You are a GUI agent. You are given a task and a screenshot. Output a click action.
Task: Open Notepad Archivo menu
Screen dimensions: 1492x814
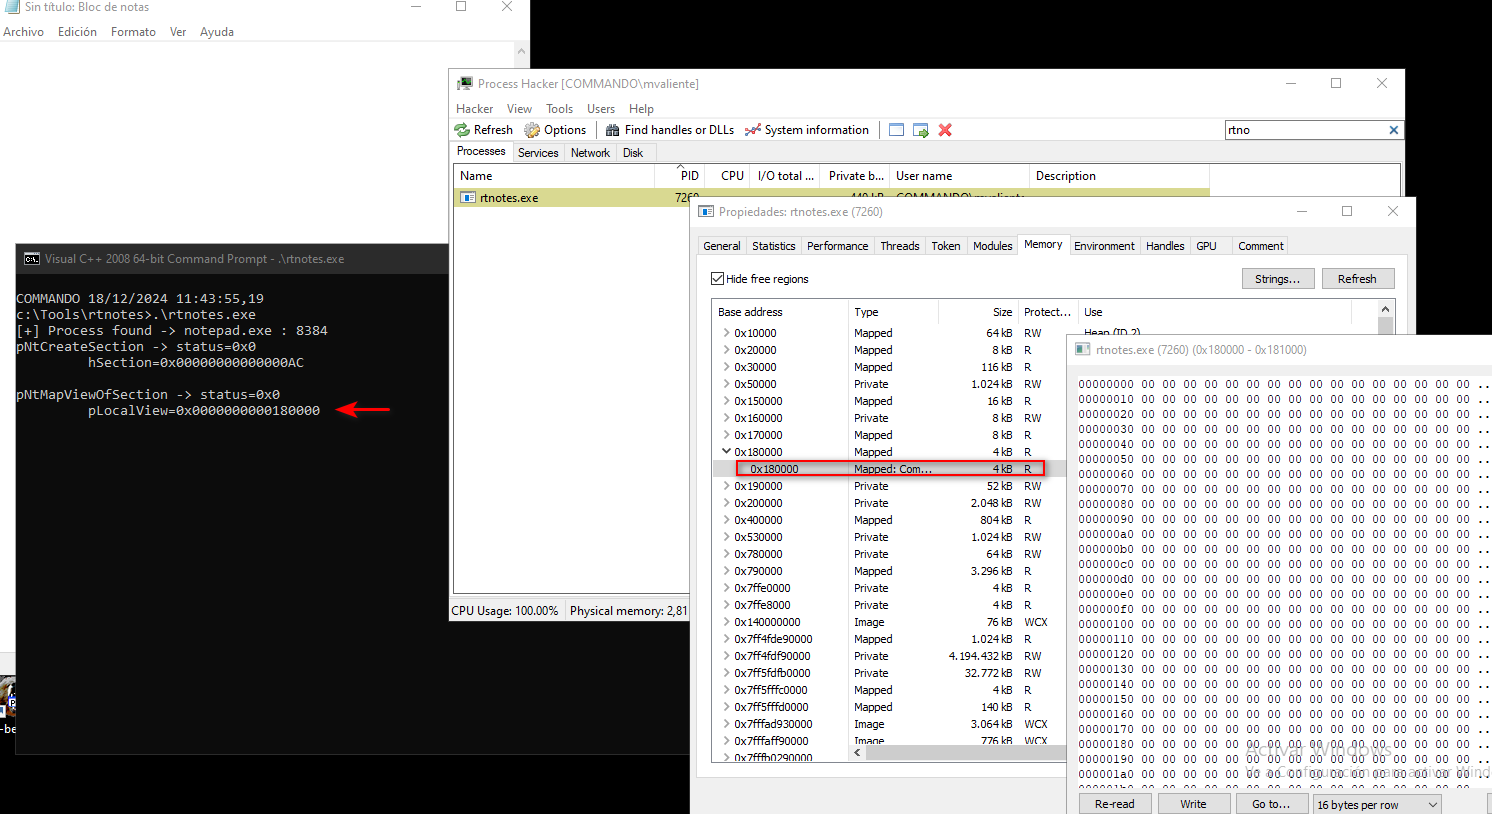point(23,32)
